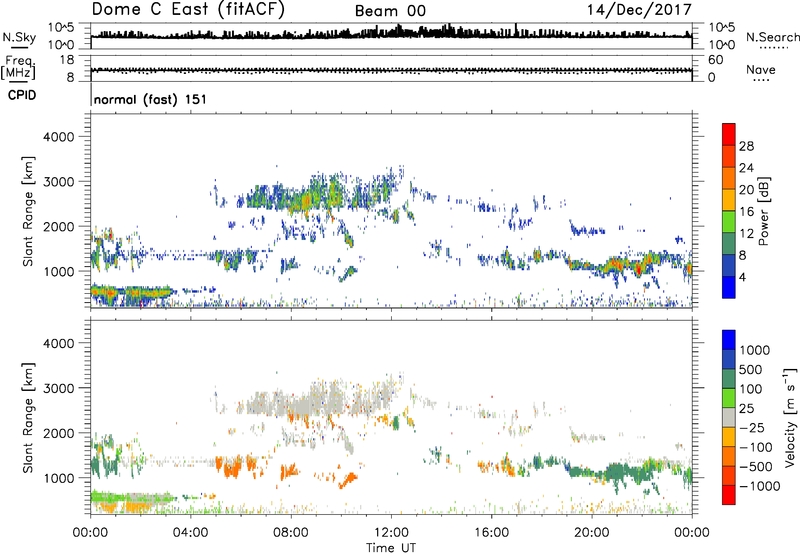
Task: Click the '12:00' time tick label
Action: click(x=391, y=532)
